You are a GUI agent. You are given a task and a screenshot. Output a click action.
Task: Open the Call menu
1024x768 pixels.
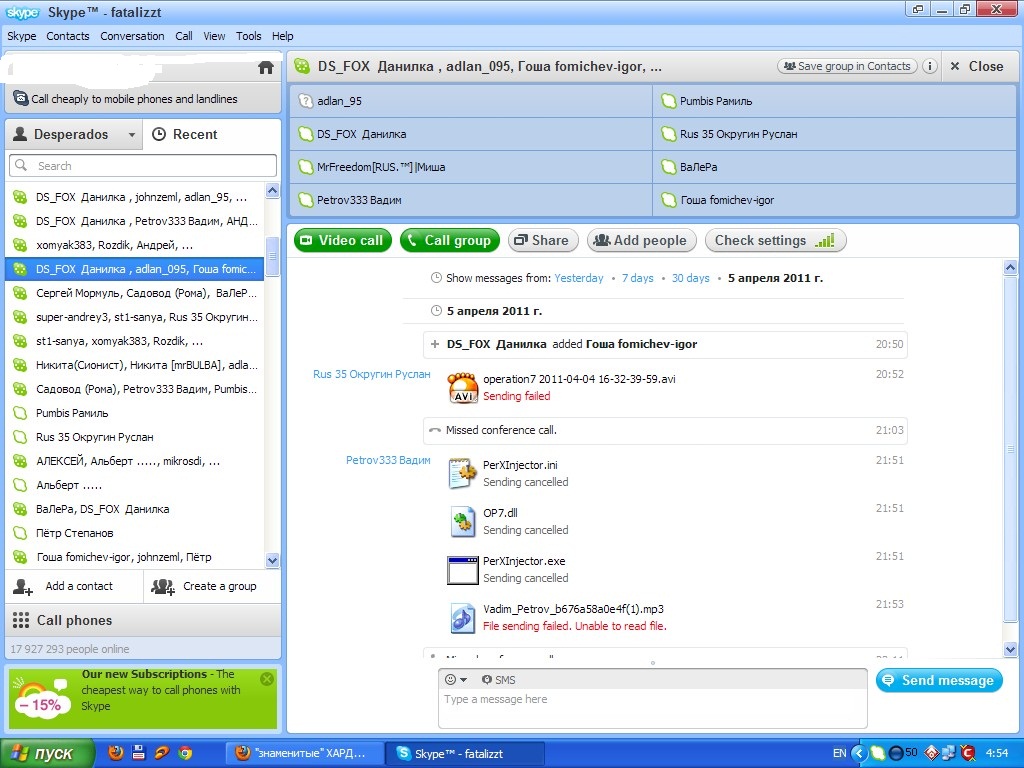tap(184, 36)
